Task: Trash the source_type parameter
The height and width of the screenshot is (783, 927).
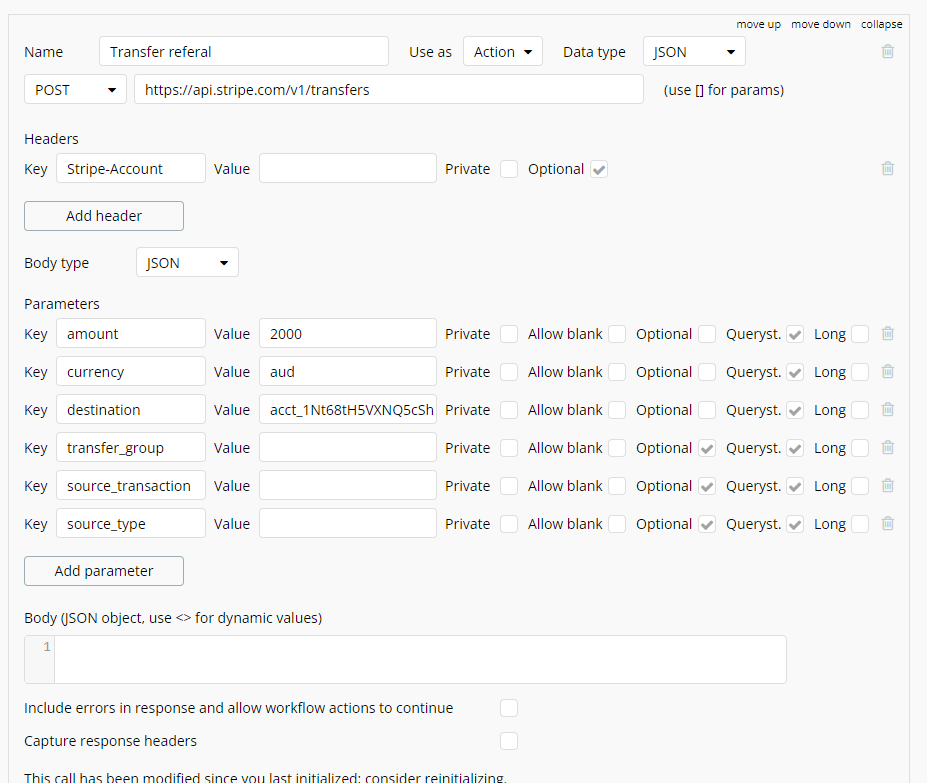Action: click(887, 524)
